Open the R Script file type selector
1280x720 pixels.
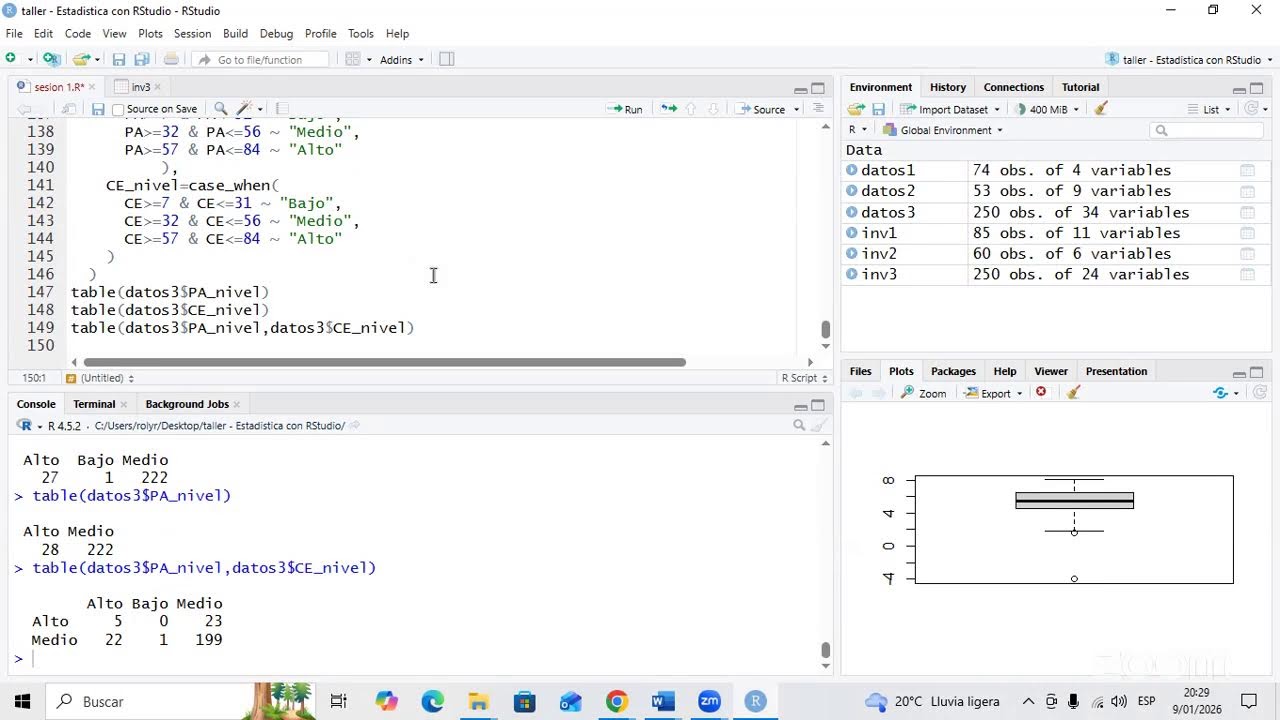tap(806, 378)
